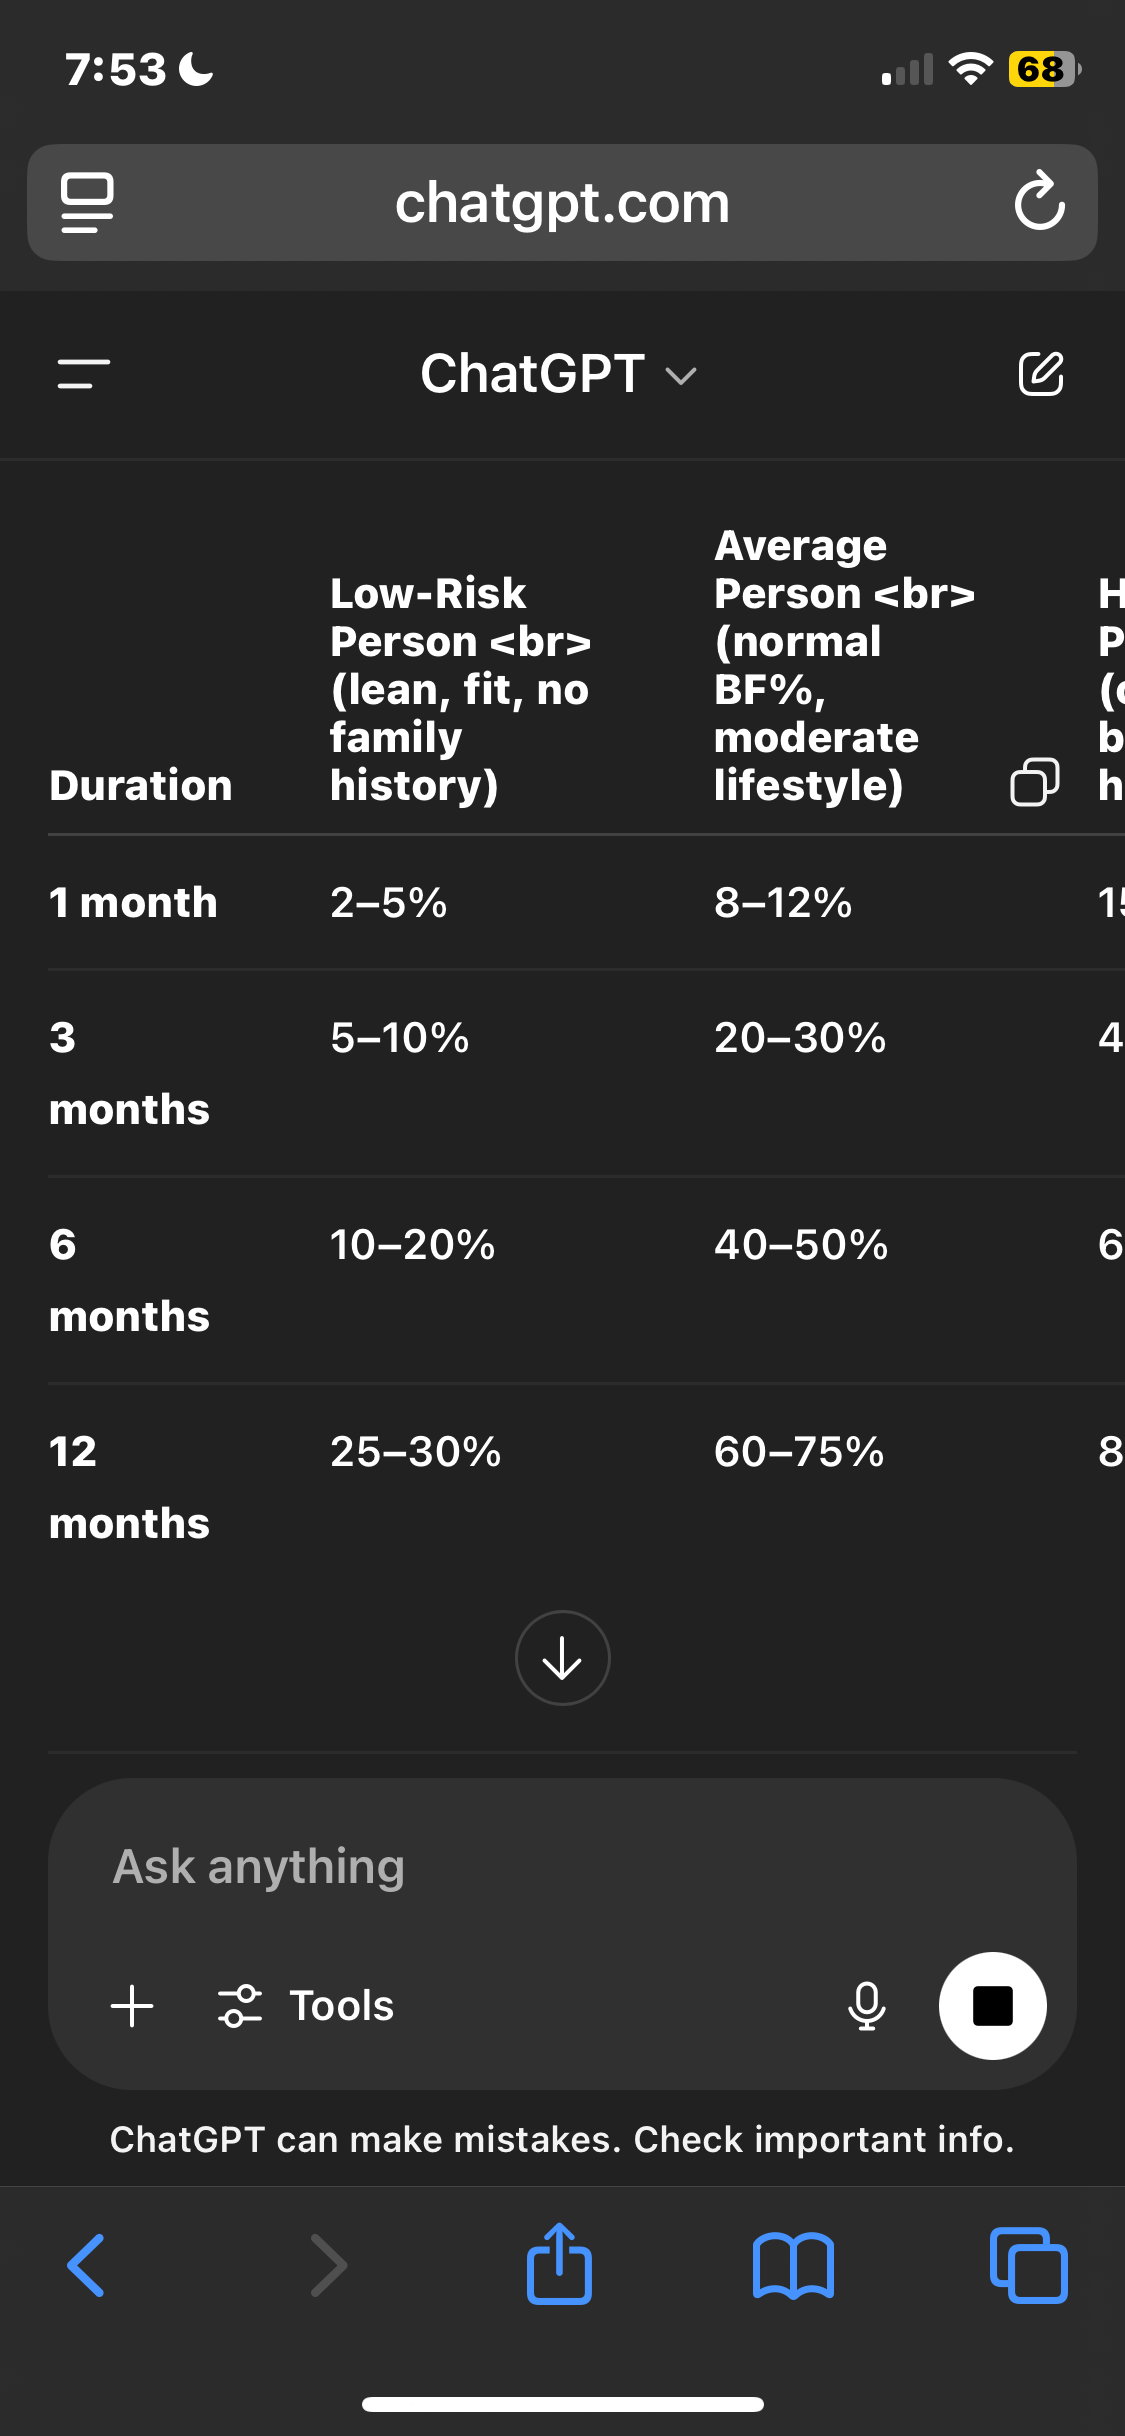
Task: Open the Safari share sheet
Action: (x=559, y=2263)
